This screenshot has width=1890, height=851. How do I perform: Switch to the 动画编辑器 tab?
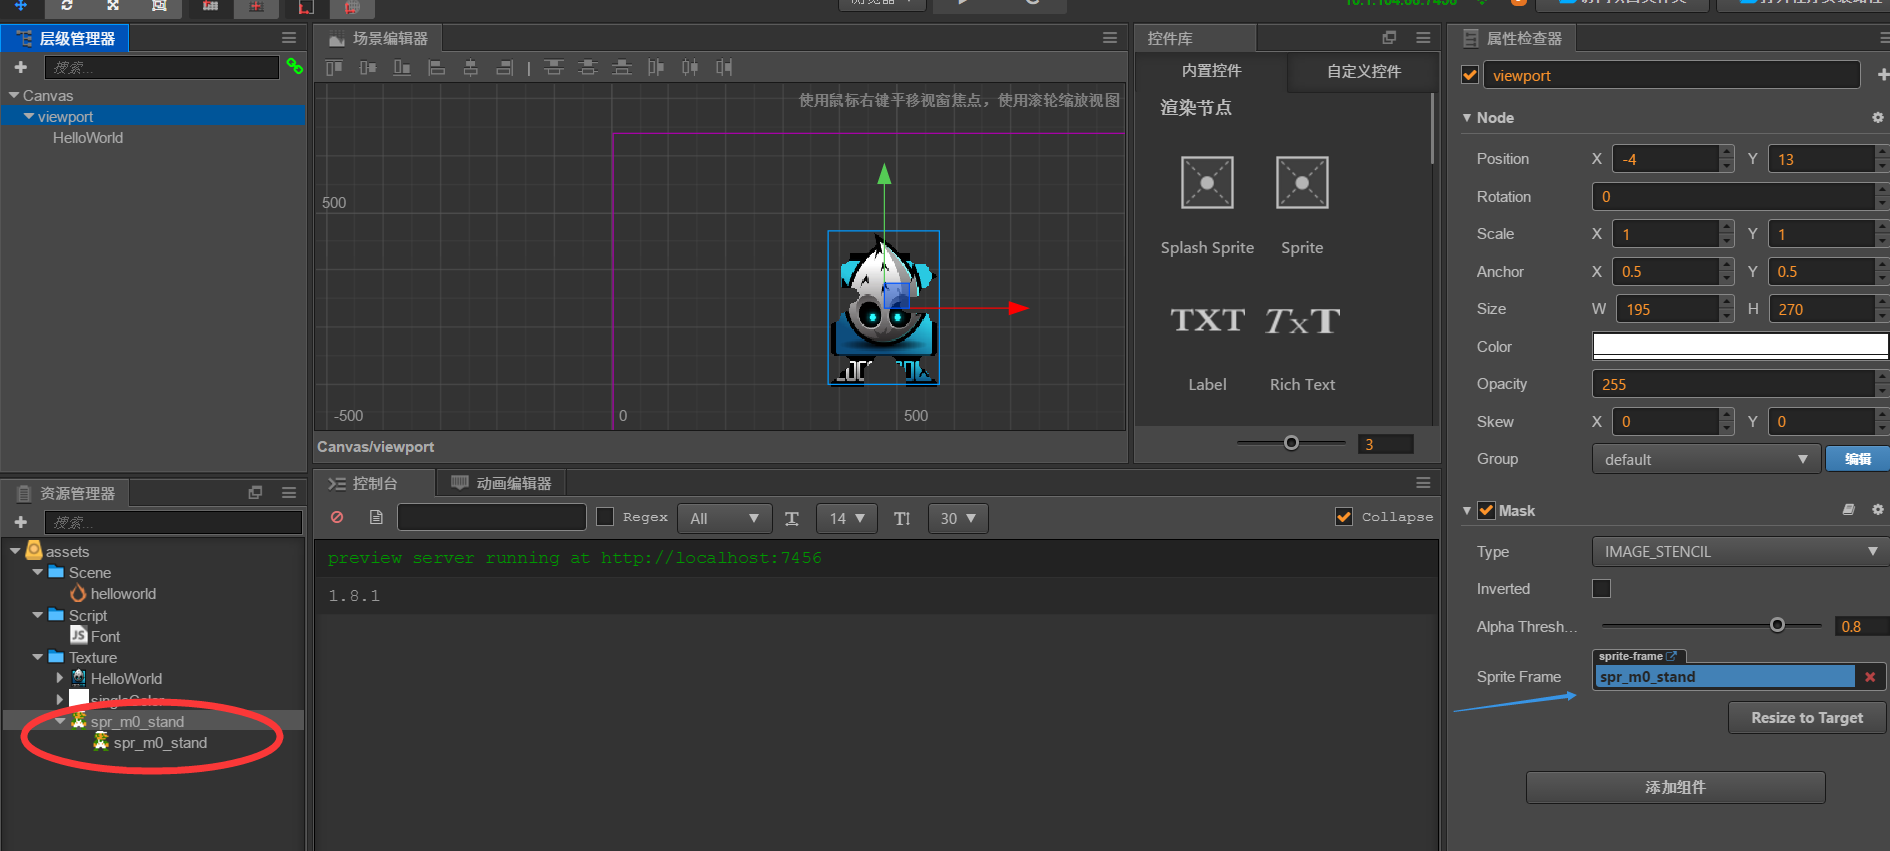pos(502,483)
